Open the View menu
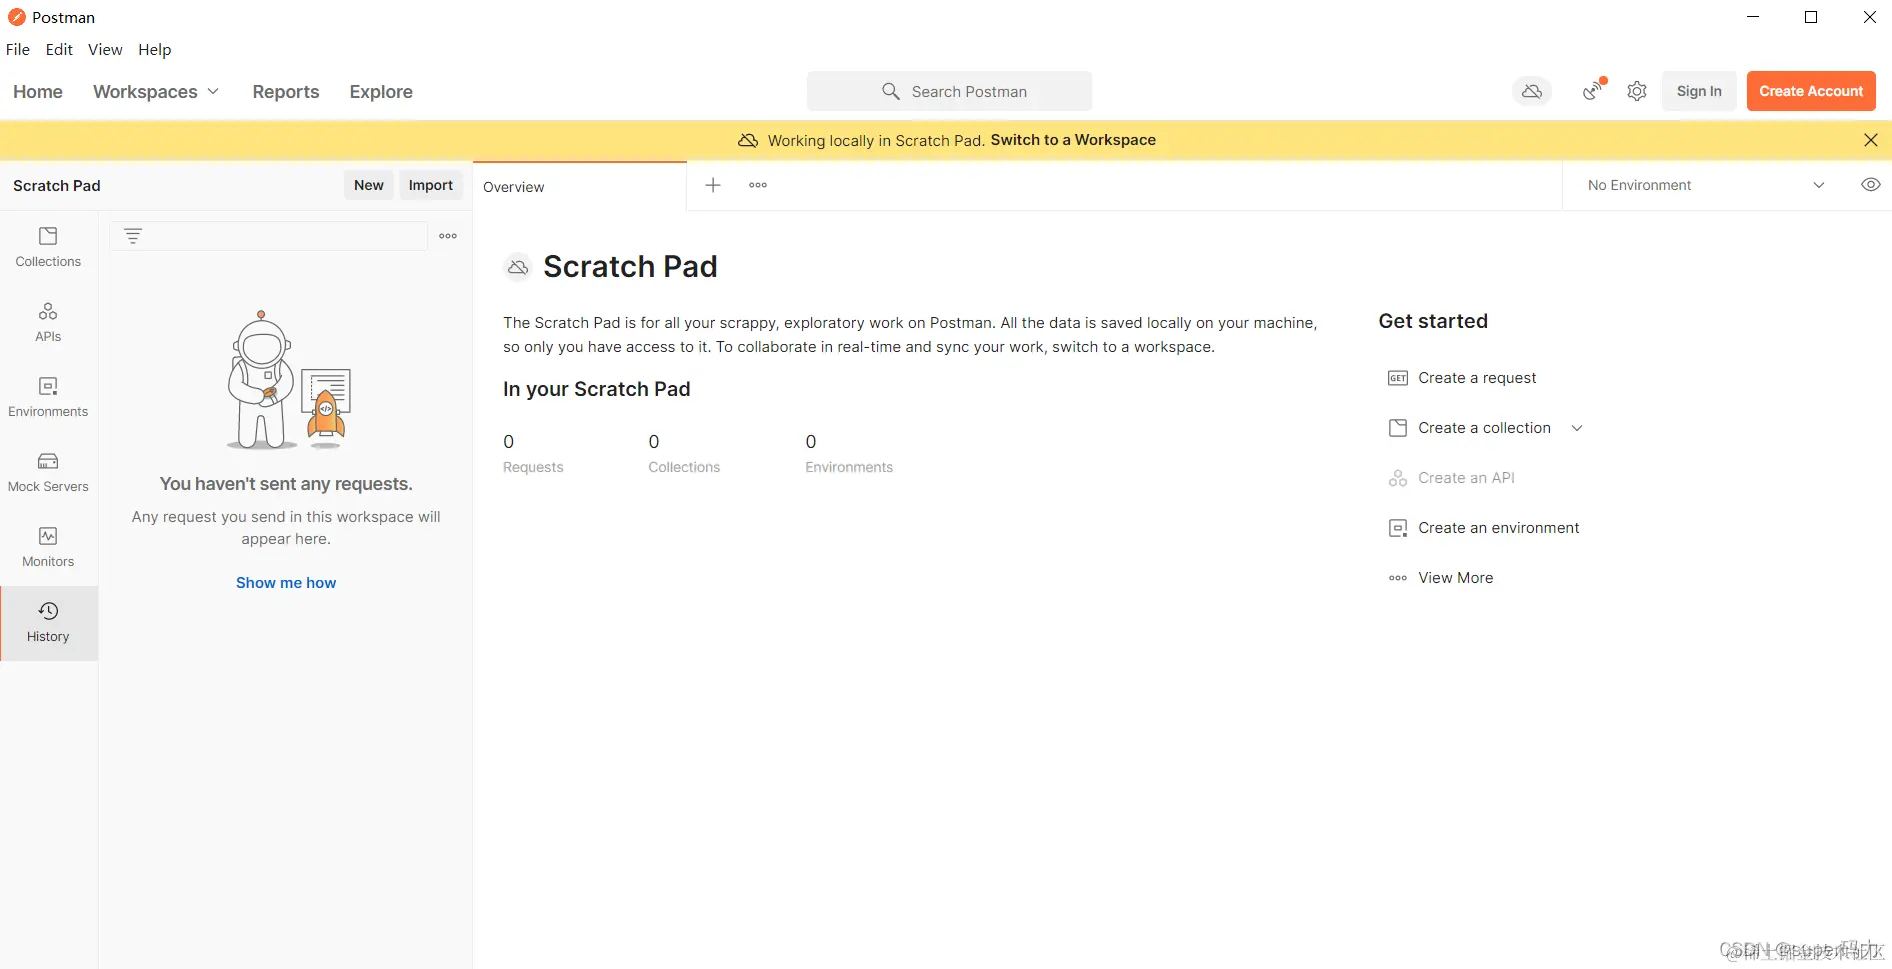Viewport: 1892px width, 969px height. tap(105, 49)
